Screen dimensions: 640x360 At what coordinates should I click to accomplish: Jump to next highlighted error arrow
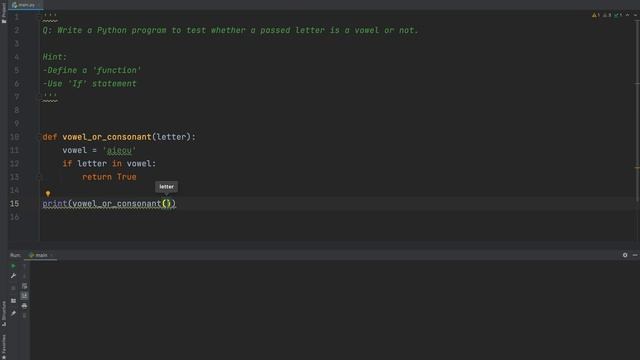(x=636, y=15)
